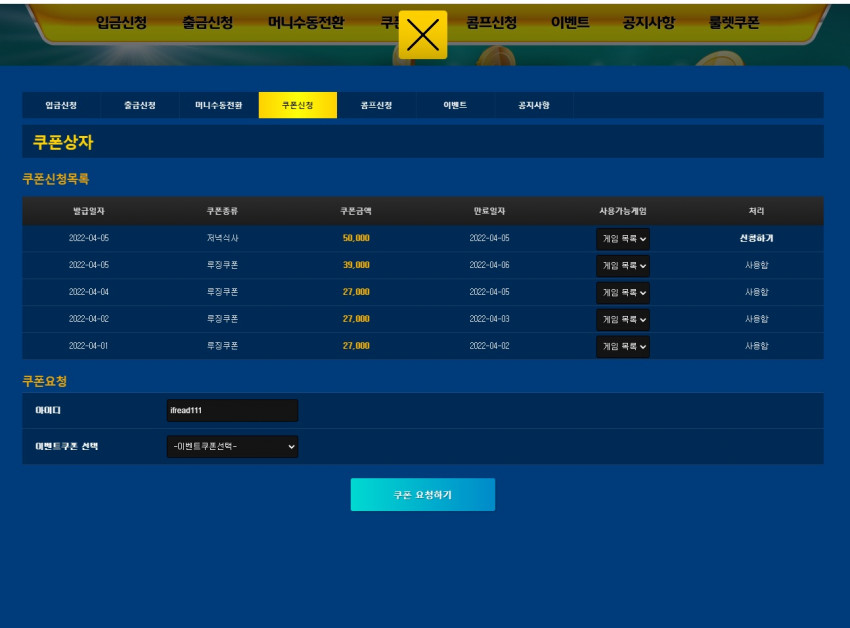Click the 쿠폰금액 column header
Image resolution: width=850 pixels, height=628 pixels.
pyautogui.click(x=356, y=211)
